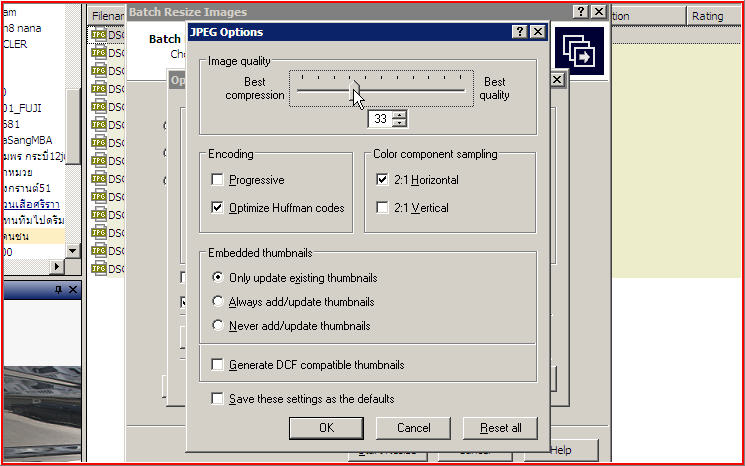Click the first JPG file icon in list

tap(98, 35)
